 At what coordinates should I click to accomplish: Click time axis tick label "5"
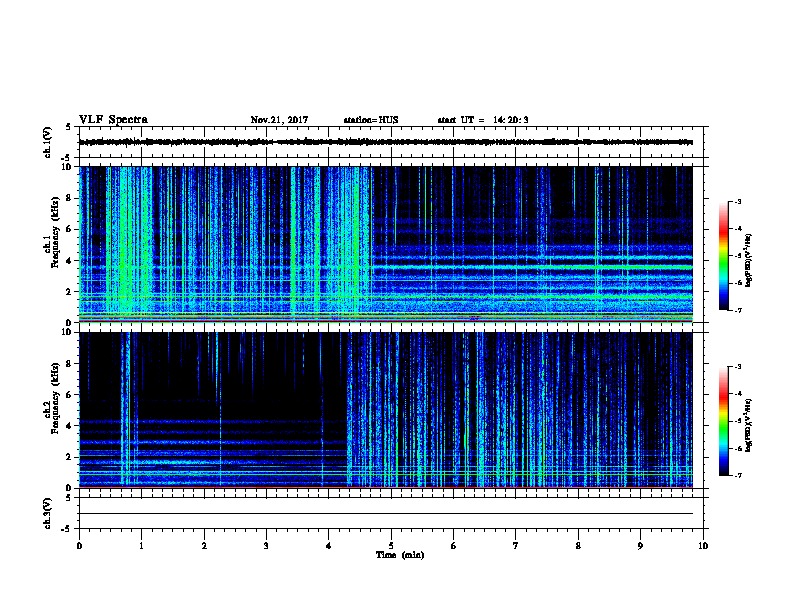coord(391,546)
